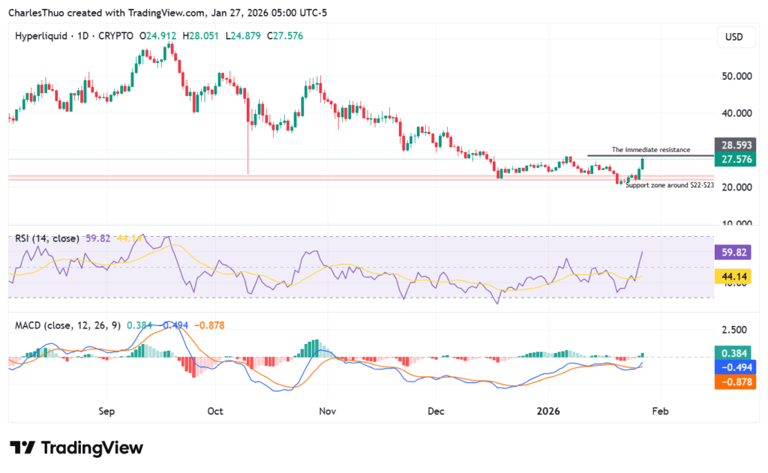Click the green 0.384 MACD histogram label
The height and width of the screenshot is (473, 768).
[733, 353]
